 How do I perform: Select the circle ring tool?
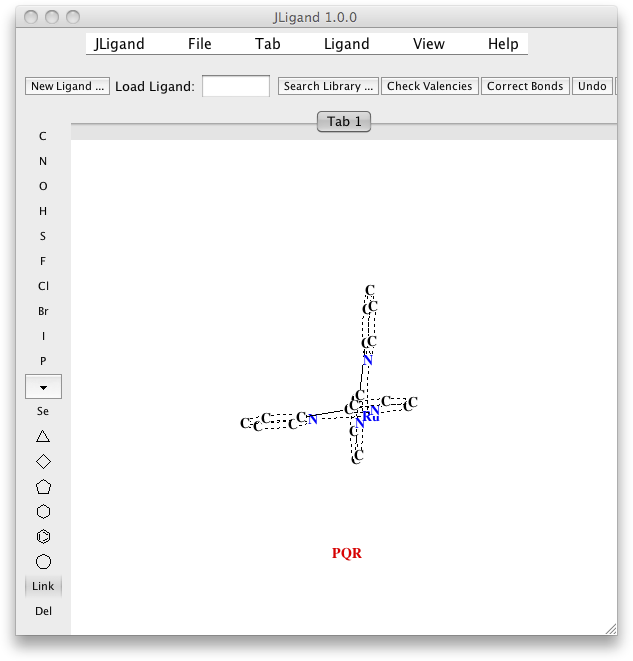[x=43, y=562]
